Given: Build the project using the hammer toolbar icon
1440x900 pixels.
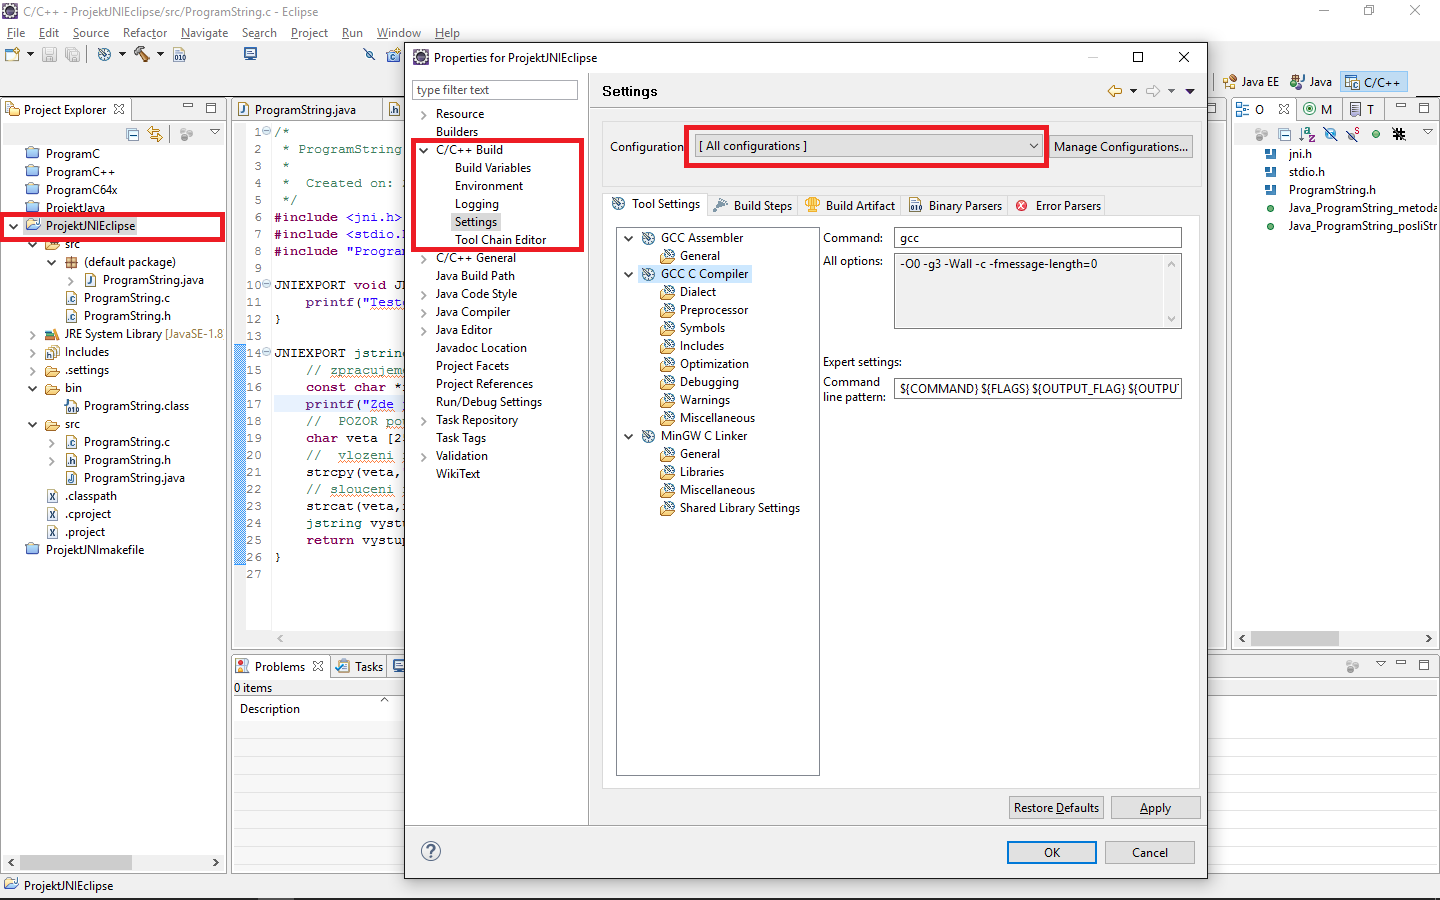Looking at the screenshot, I should (143, 54).
